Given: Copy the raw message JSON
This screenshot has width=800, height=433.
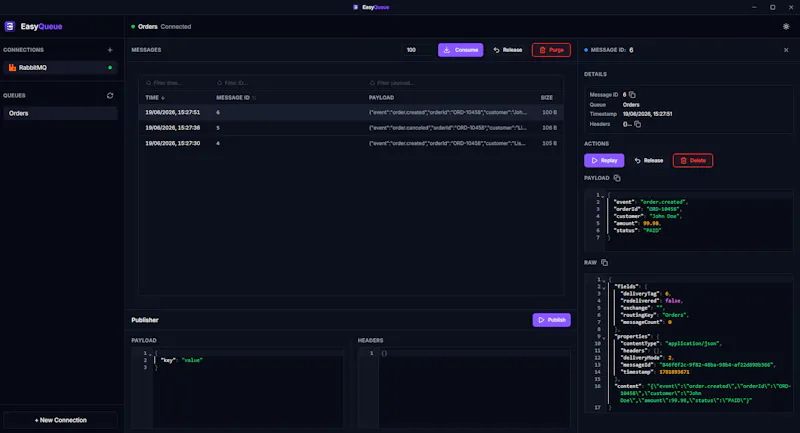Looking at the screenshot, I should point(605,263).
